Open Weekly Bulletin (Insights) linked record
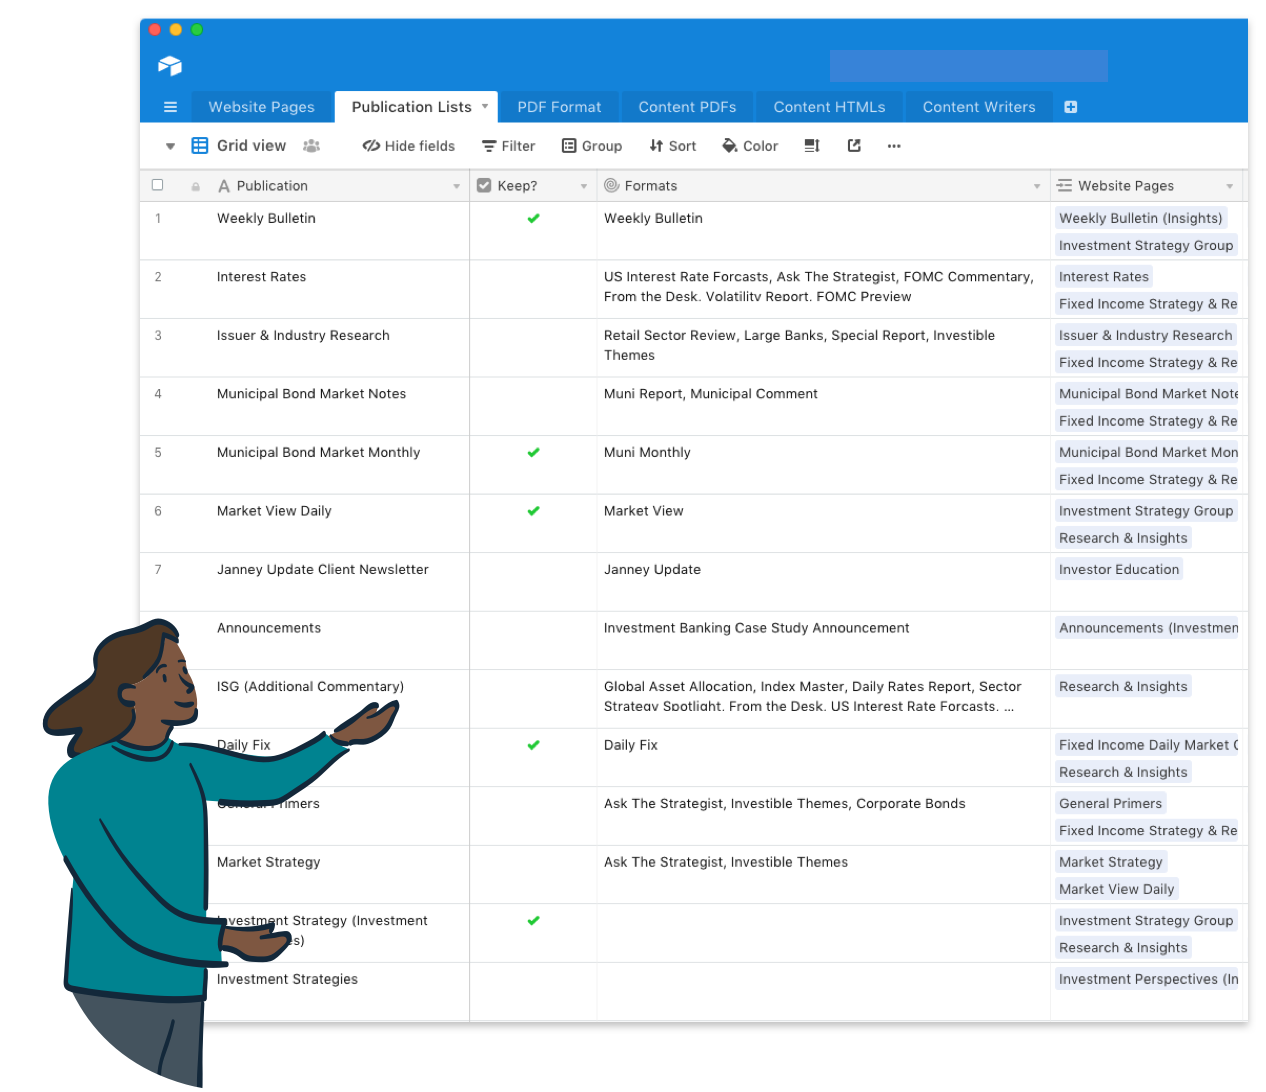 click(1140, 218)
